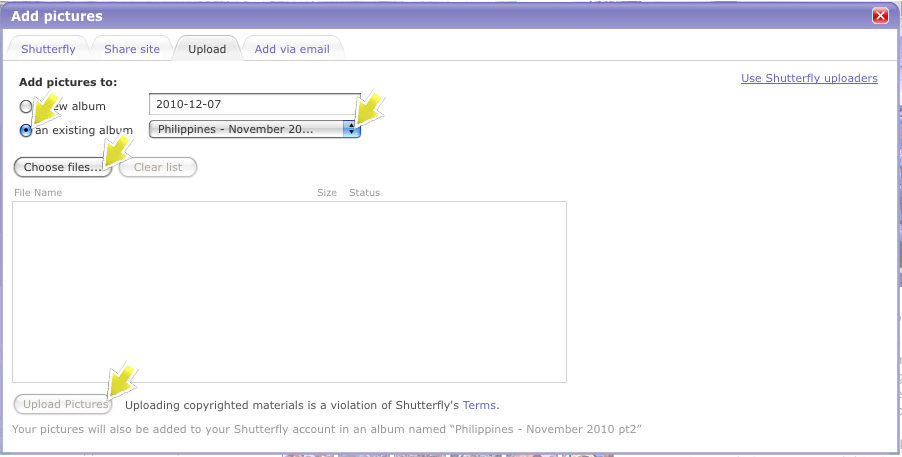Click the Clear list button
This screenshot has width=902, height=457.
[x=158, y=167]
